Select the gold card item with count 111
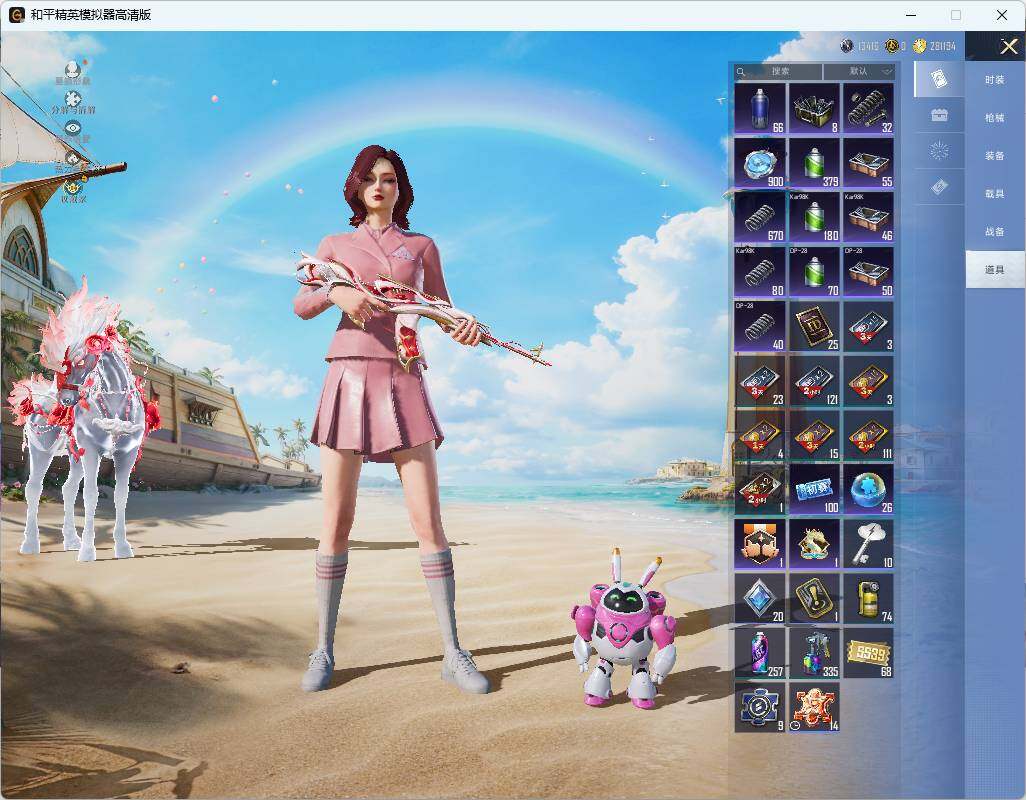 coord(868,435)
